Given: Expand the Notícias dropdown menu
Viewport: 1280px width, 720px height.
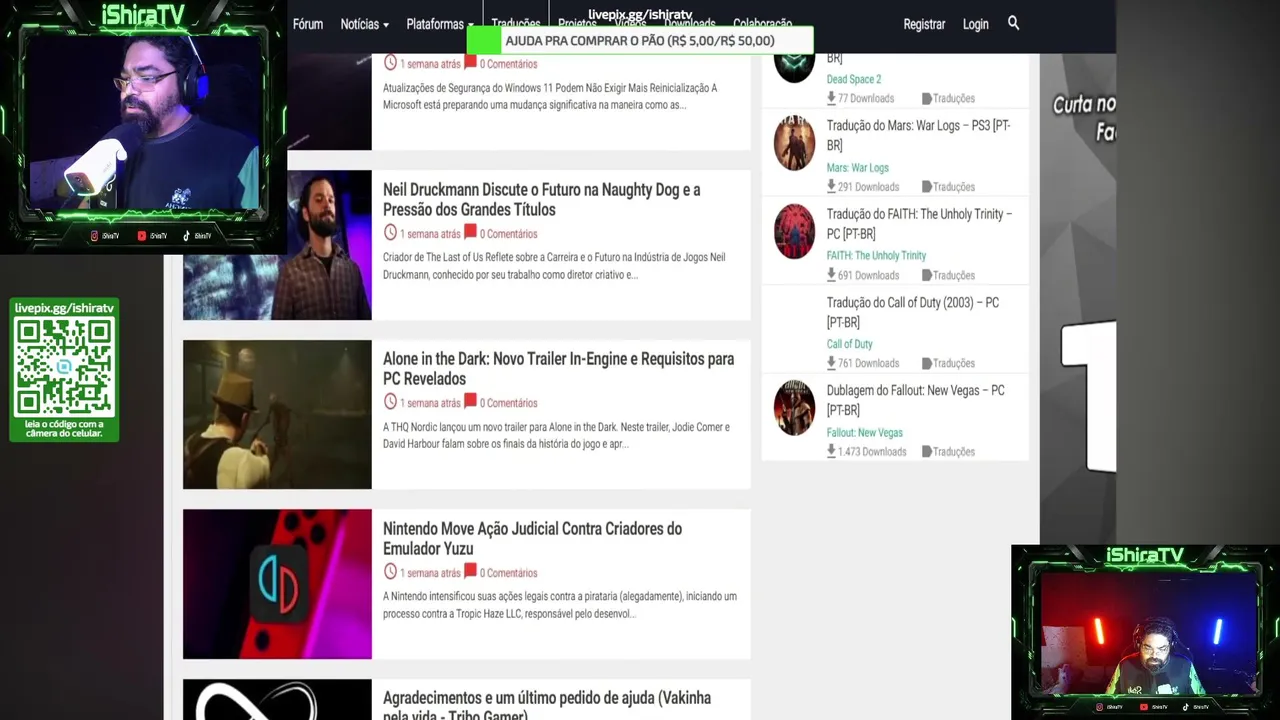Looking at the screenshot, I should 364,24.
